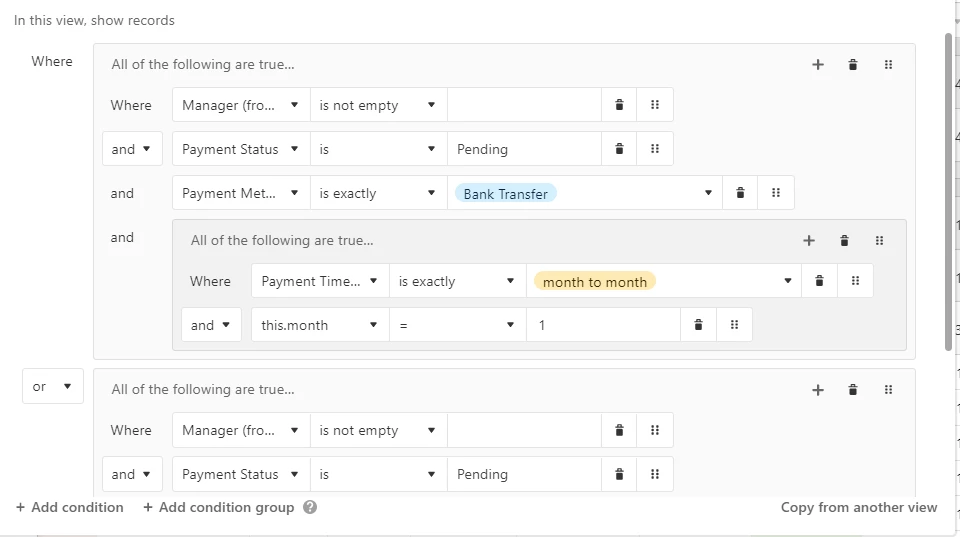Click Add condition group button
Viewport: 960px width, 537px height.
point(218,507)
